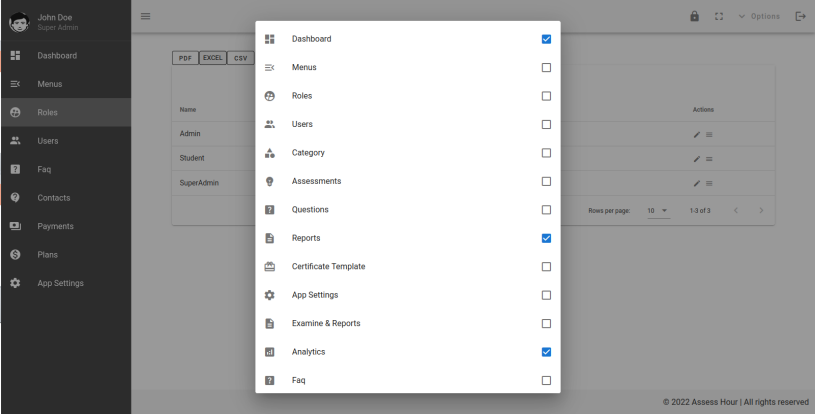Viewport: 815px width, 414px height.
Task: Open Contacts in the sidebar
Action: point(54,198)
